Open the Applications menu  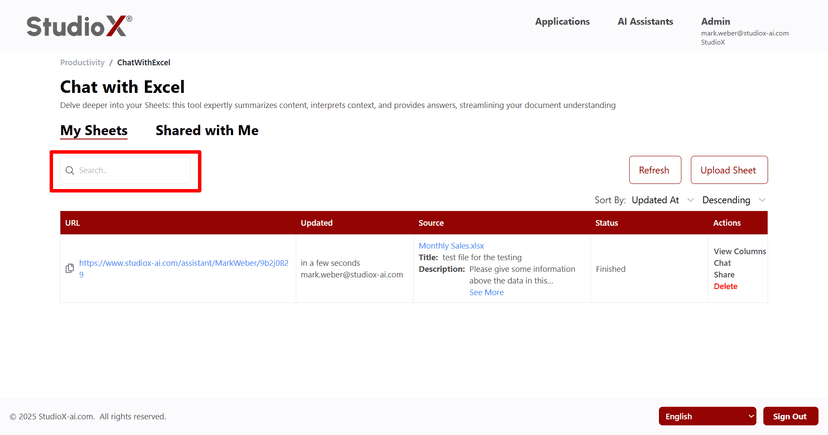point(562,21)
